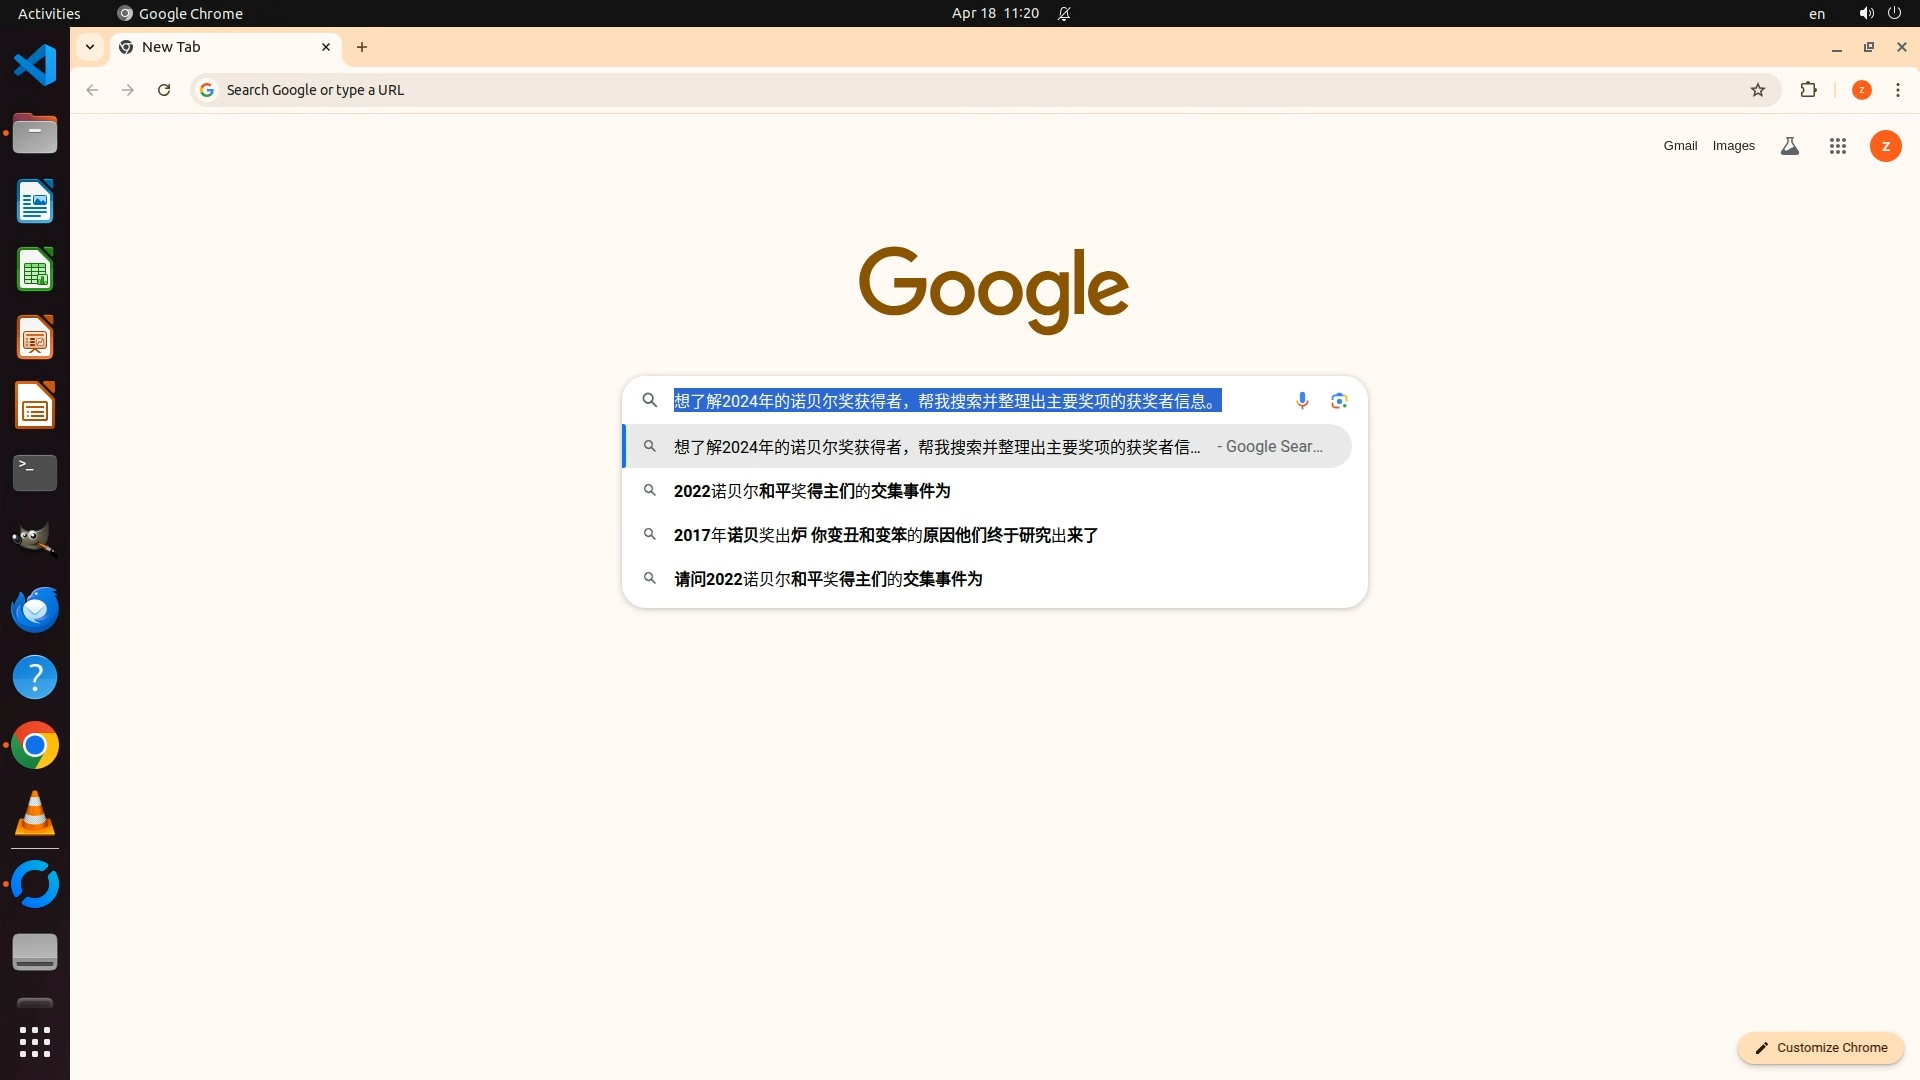Open a new tab with plus button

click(362, 47)
